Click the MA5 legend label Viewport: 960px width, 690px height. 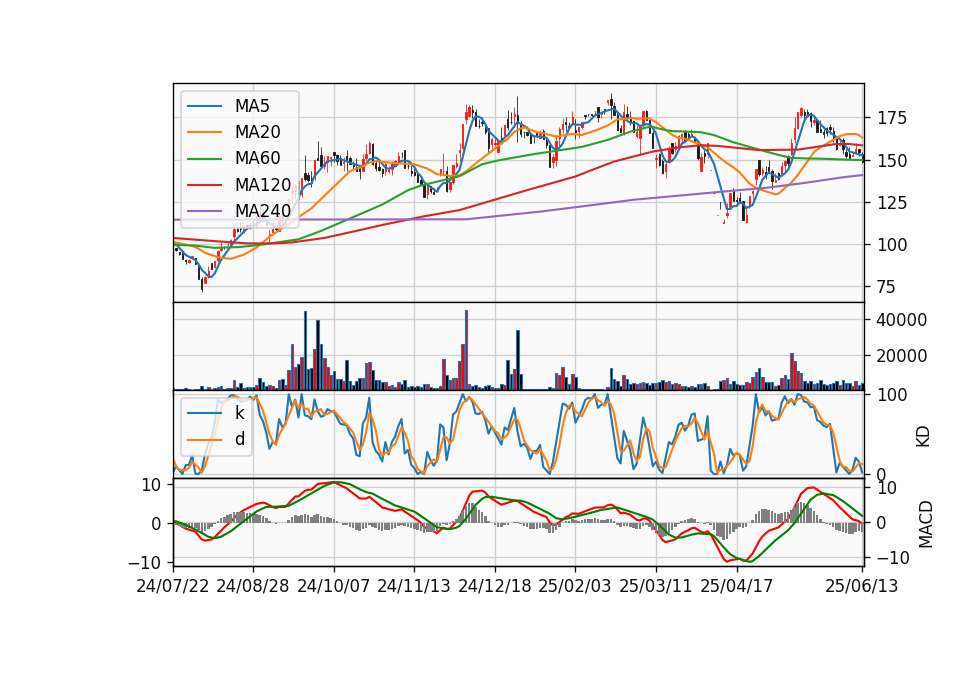coord(252,106)
